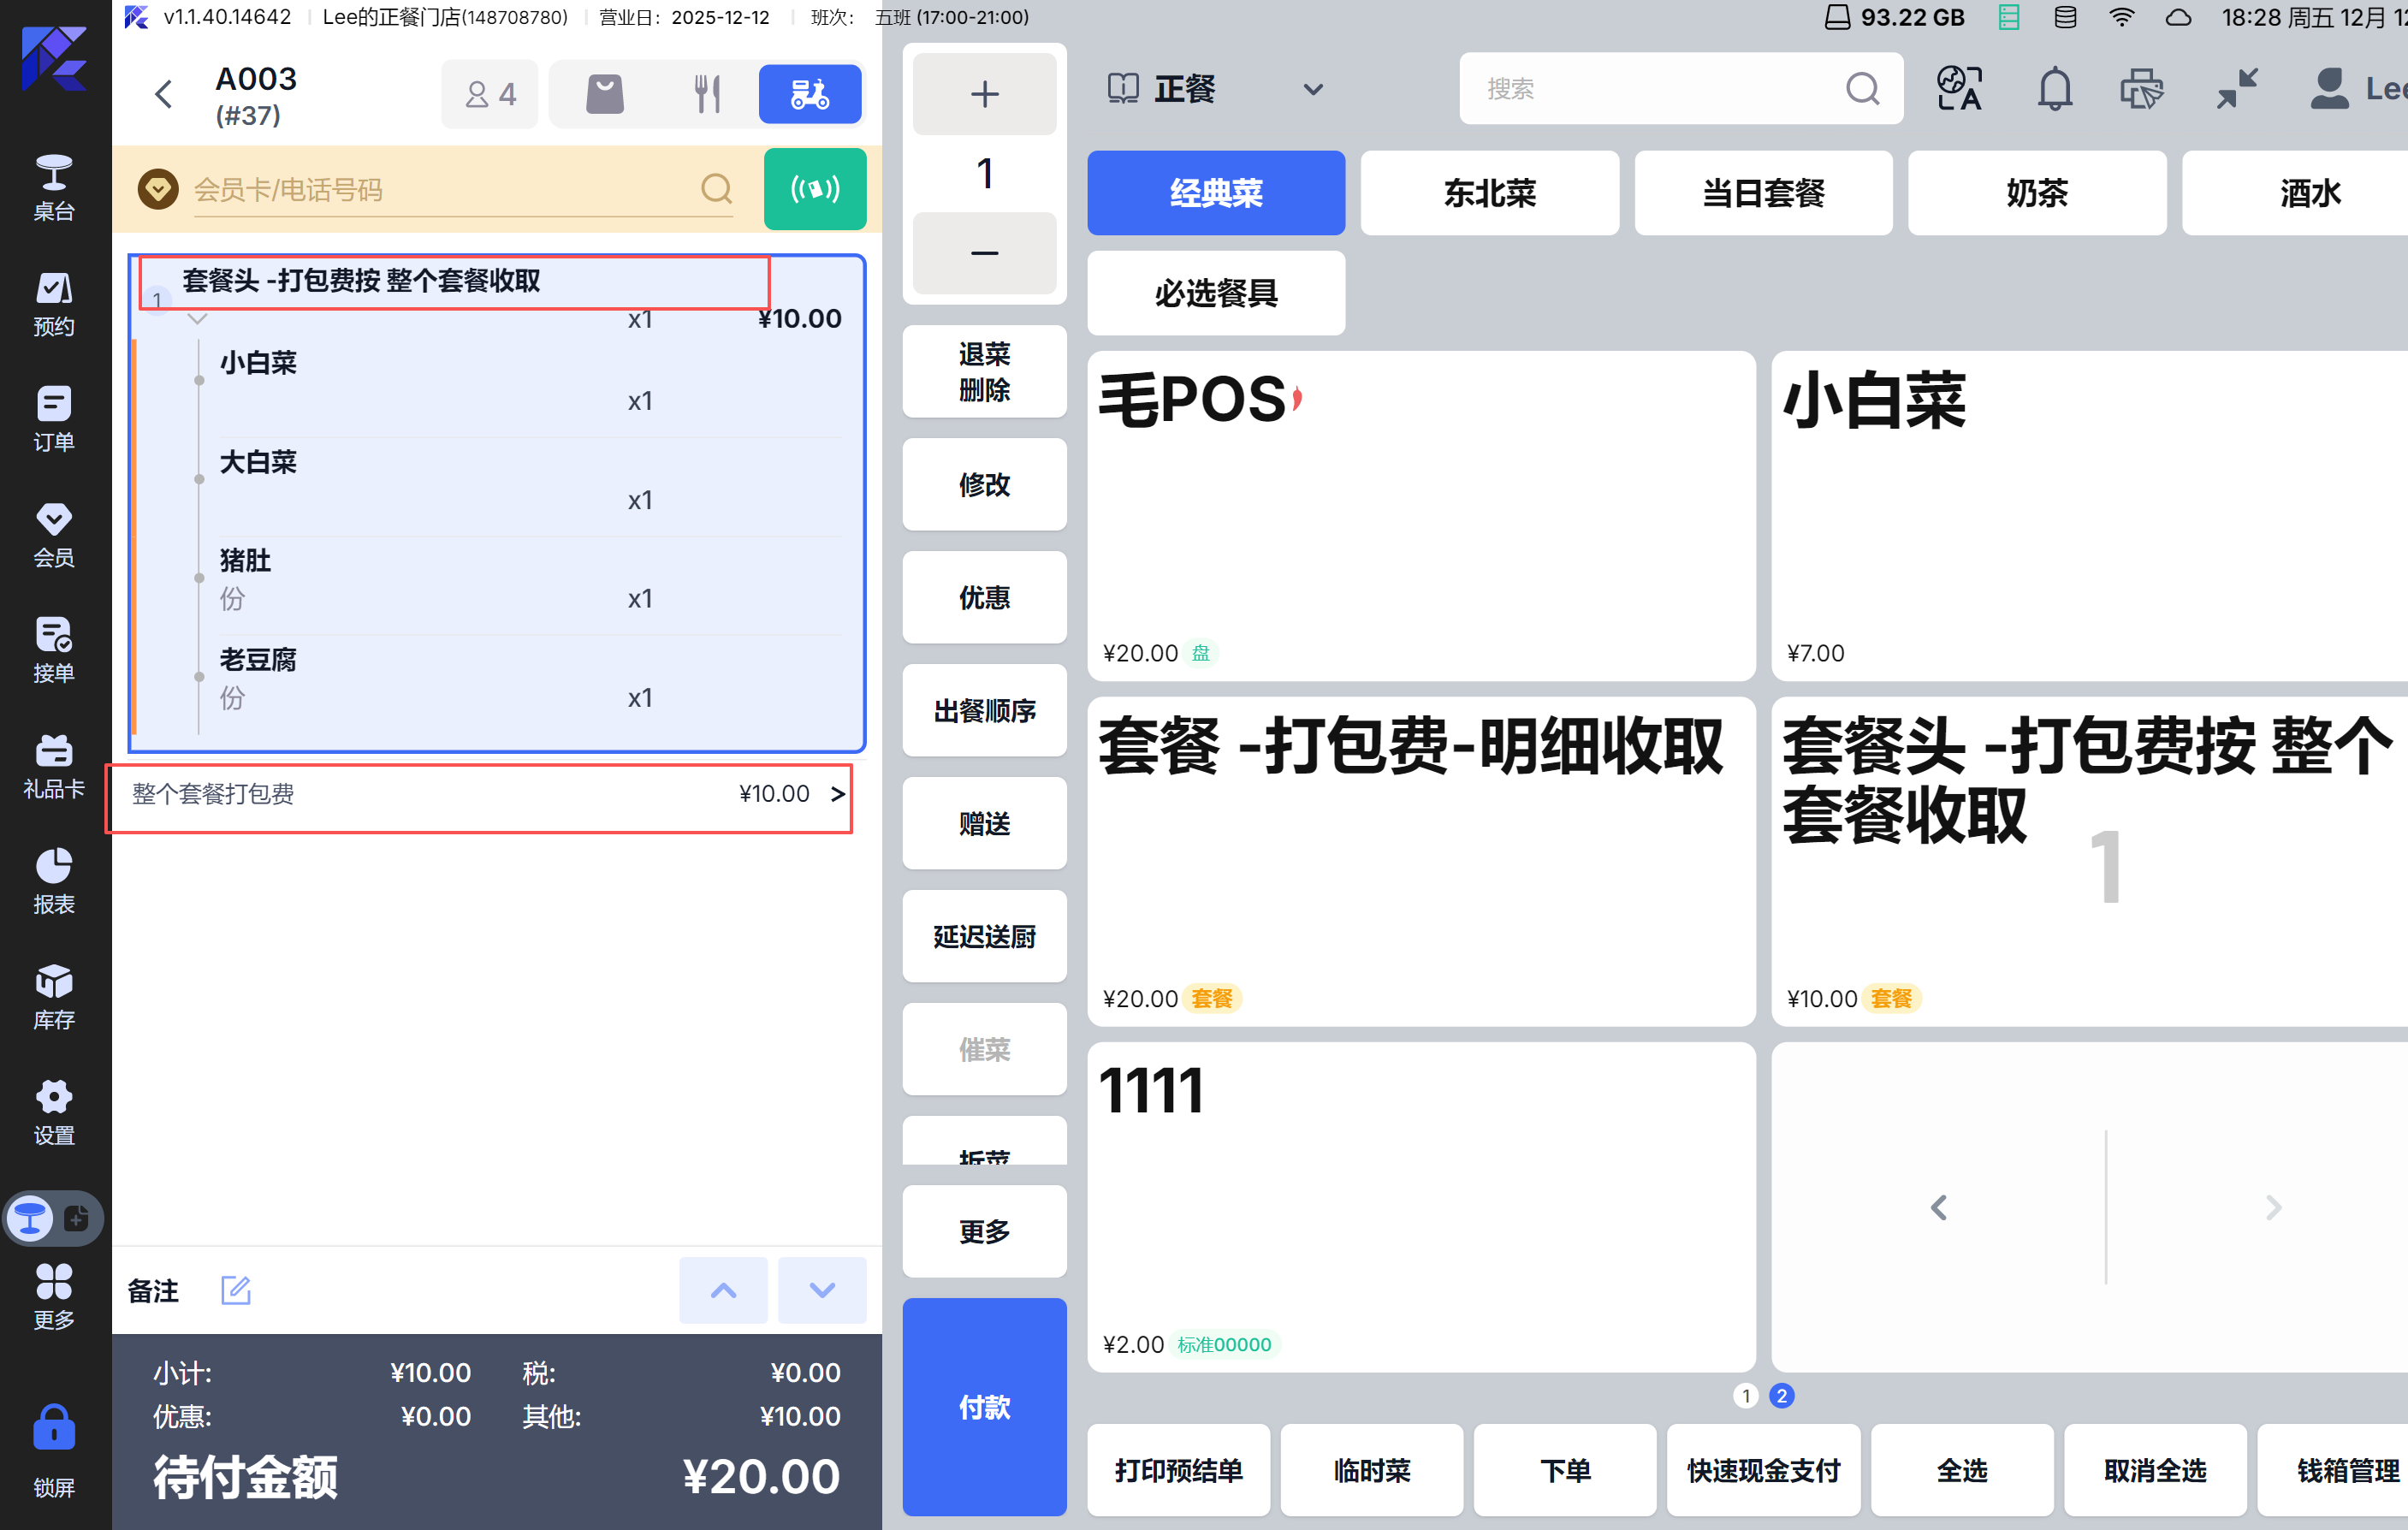
Task: Collapse the 套餐头 combo item chevron
Action: (x=197, y=320)
